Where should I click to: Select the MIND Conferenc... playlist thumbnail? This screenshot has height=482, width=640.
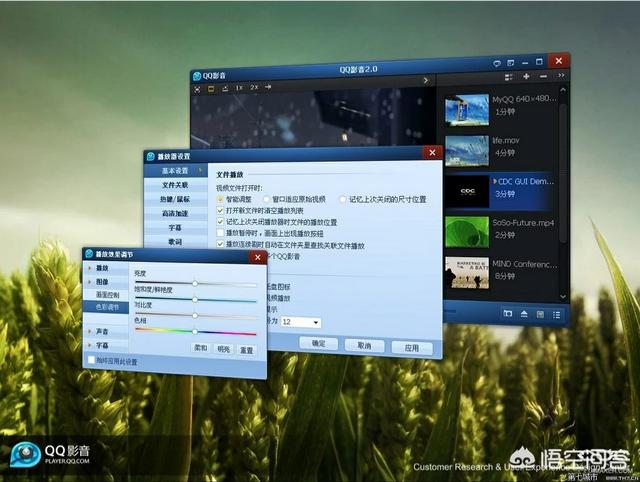pos(467,273)
